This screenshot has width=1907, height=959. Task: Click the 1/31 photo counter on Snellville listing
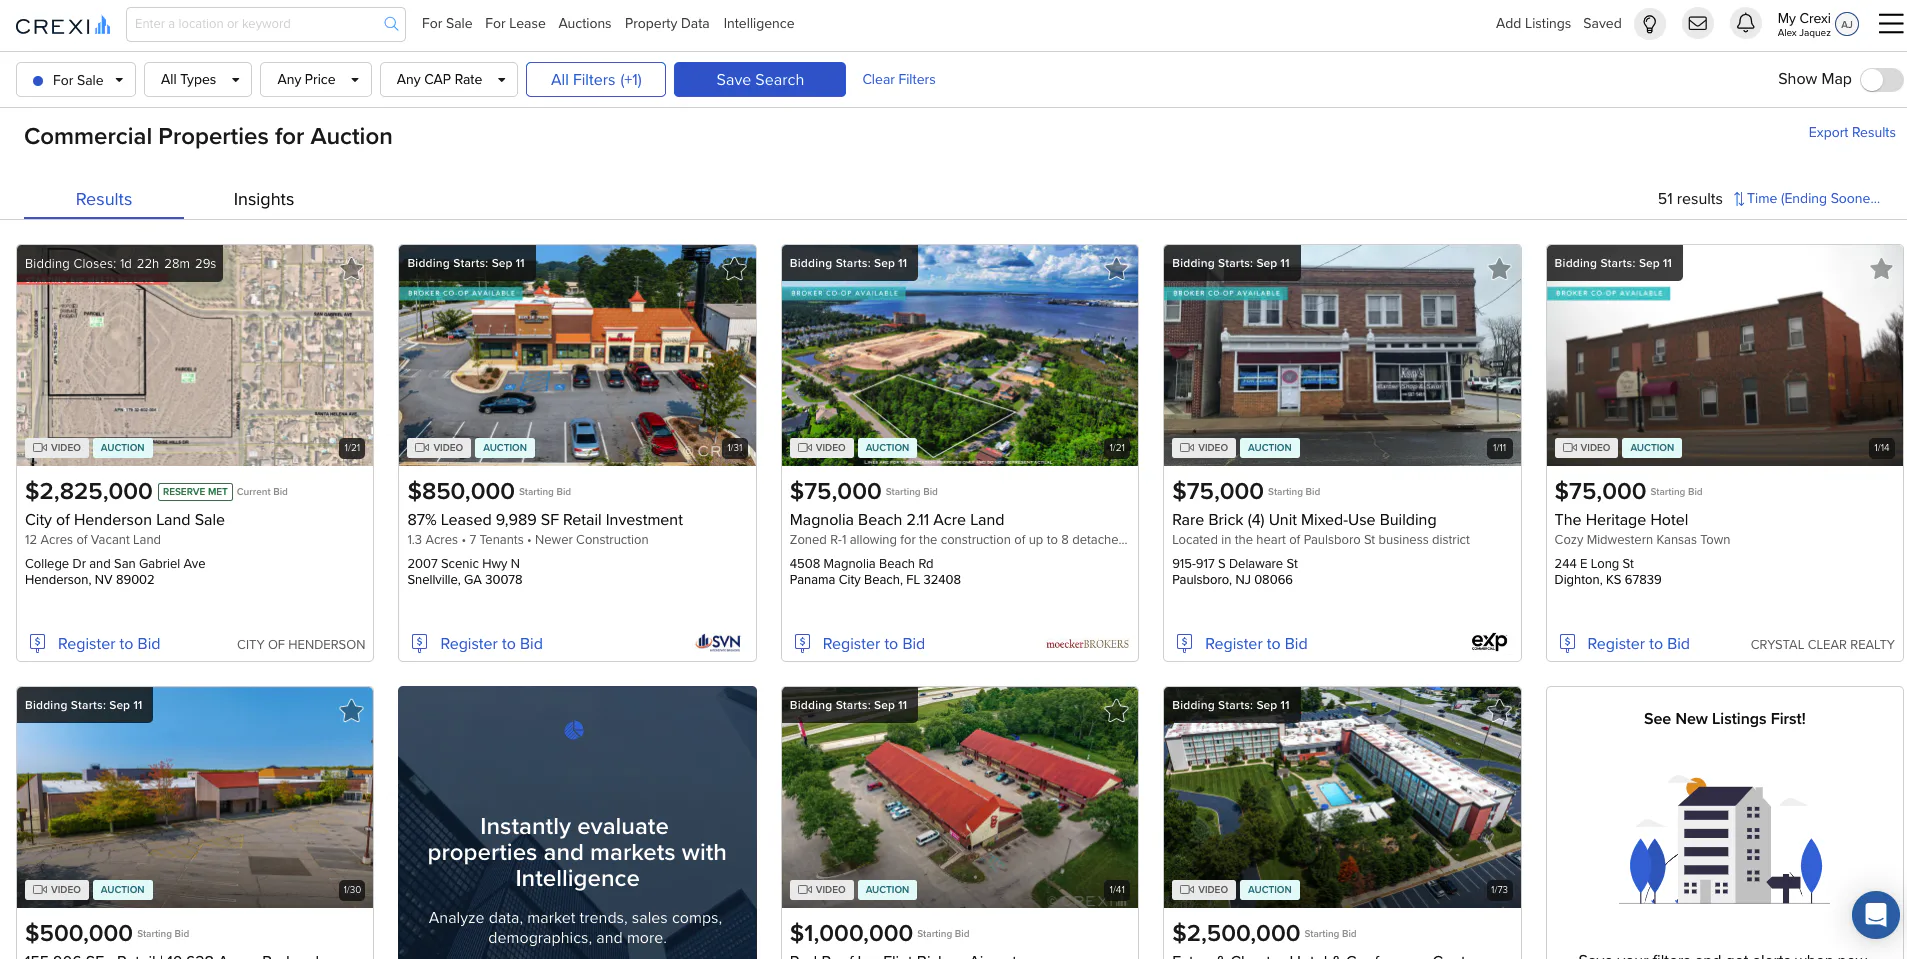click(x=735, y=448)
